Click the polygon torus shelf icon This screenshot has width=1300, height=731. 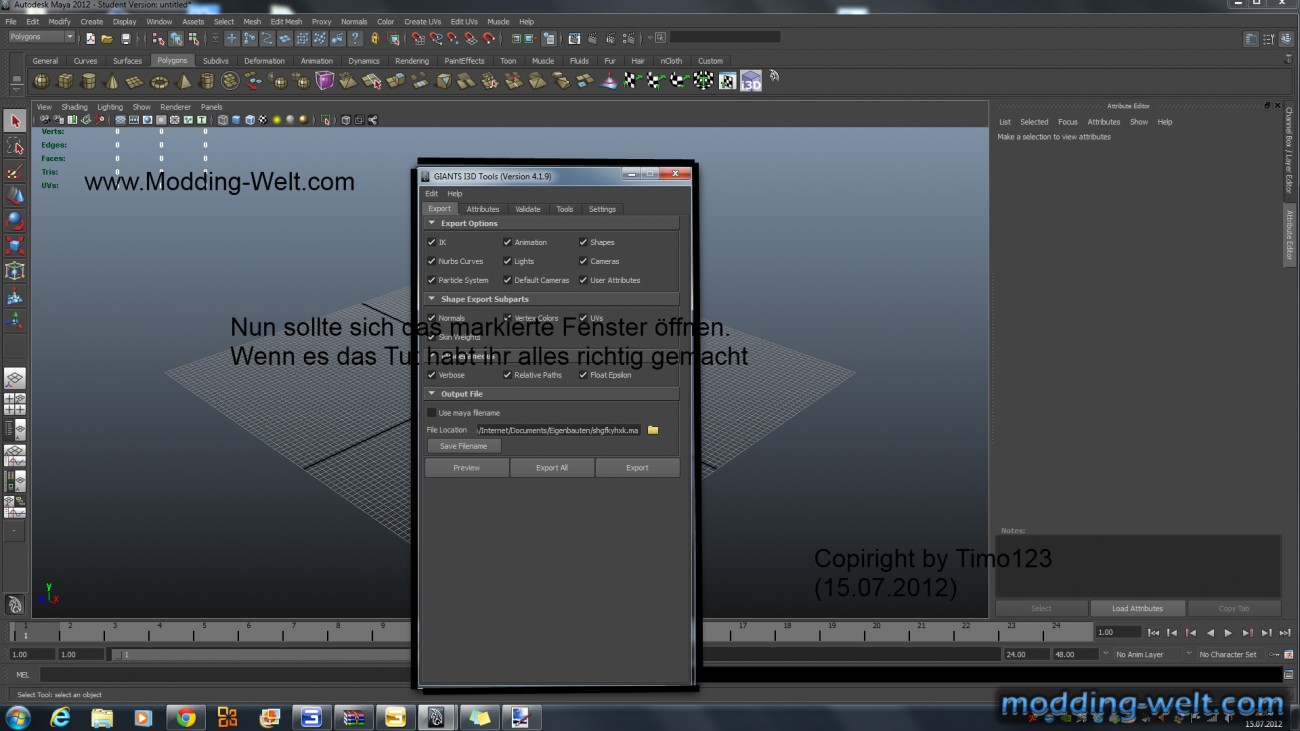coord(159,81)
